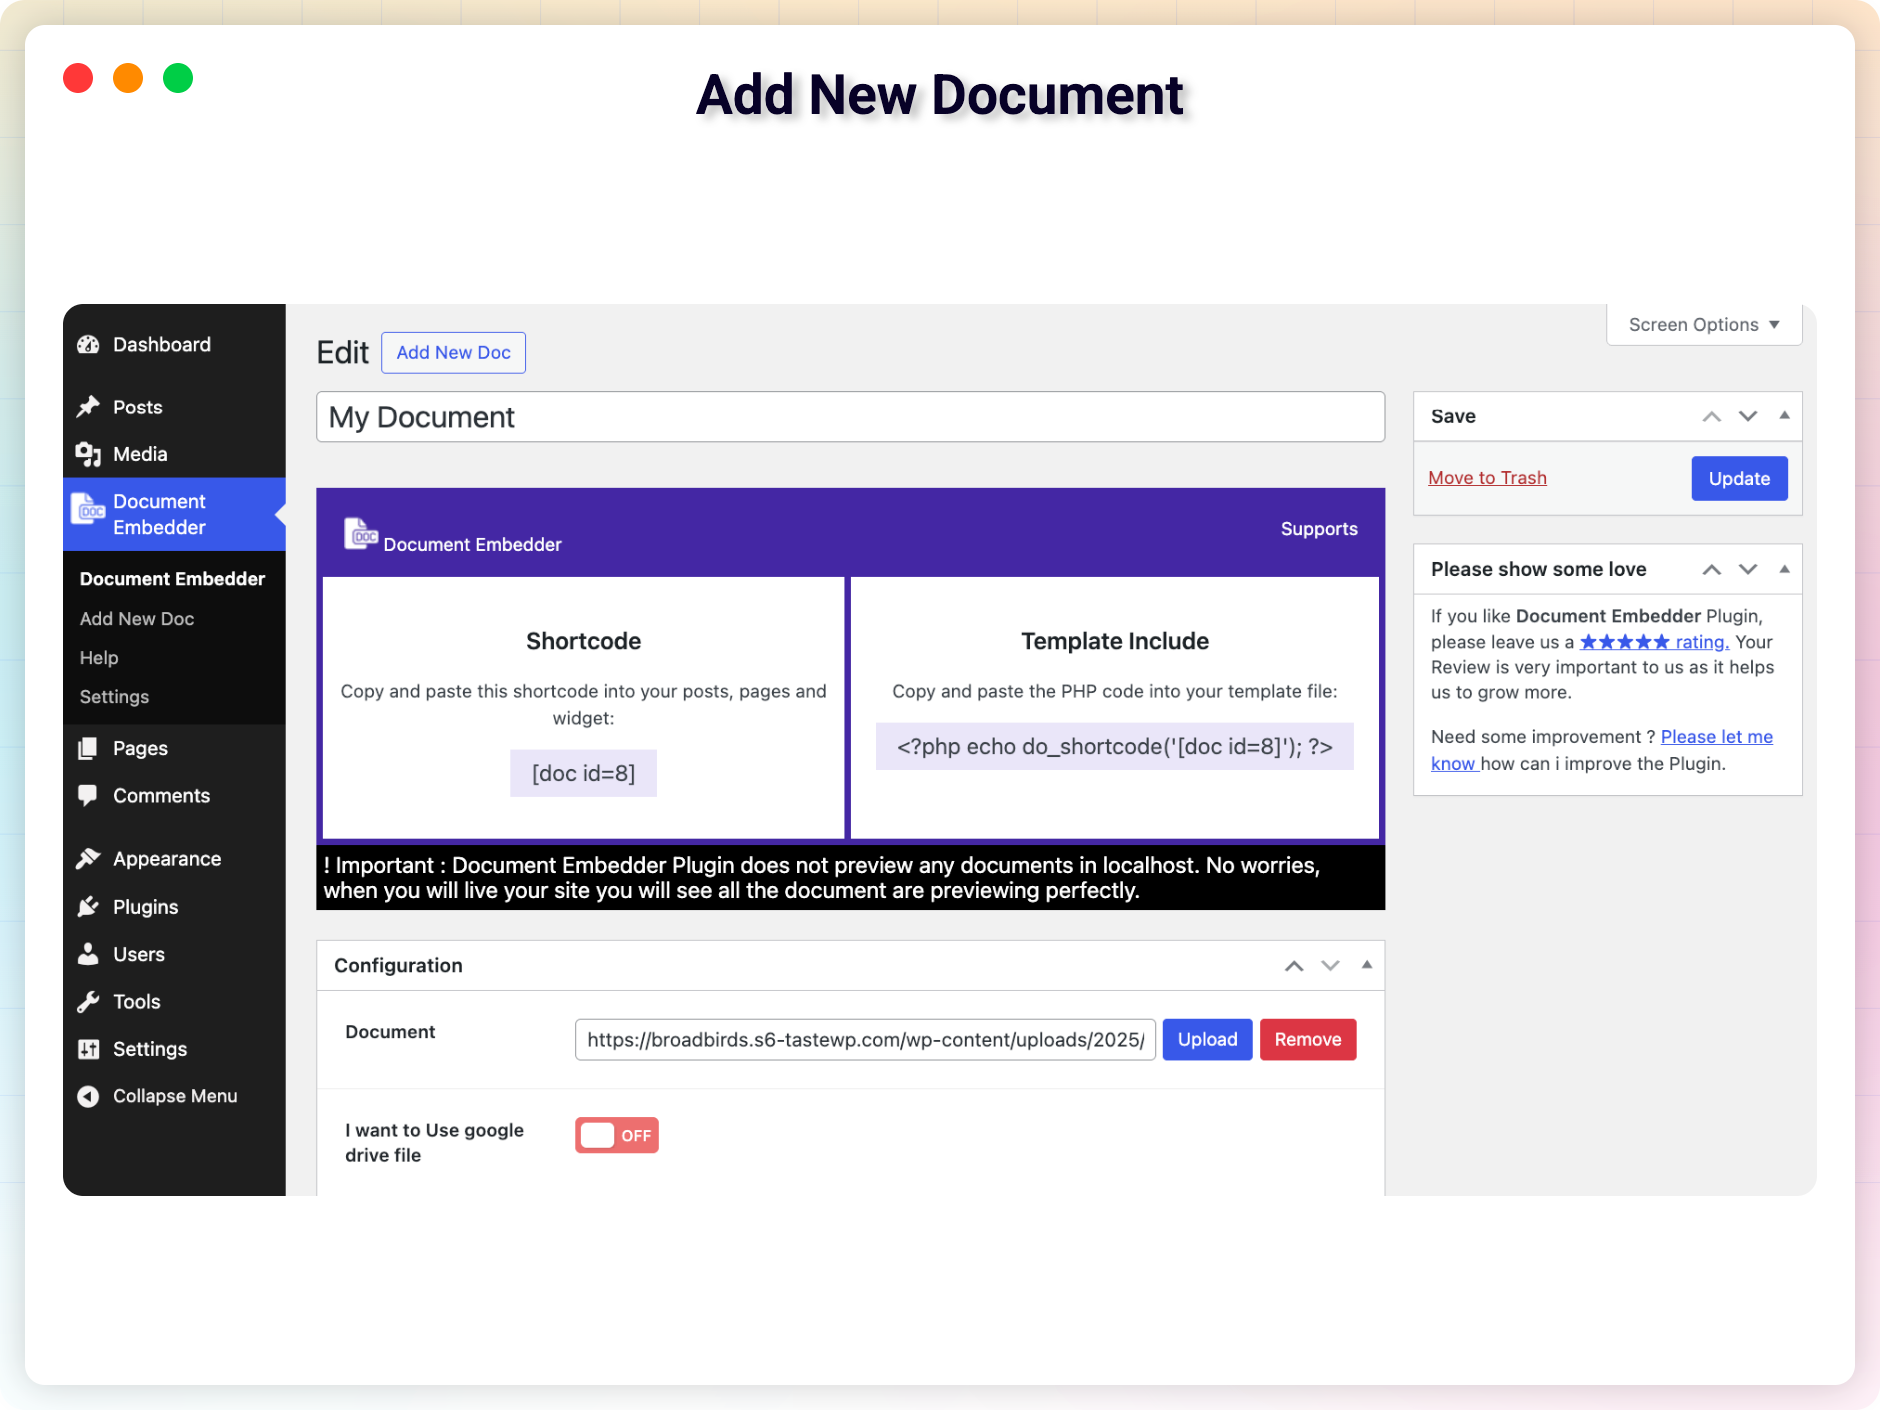This screenshot has width=1880, height=1410.
Task: Click the Appearance brush icon
Action: tap(88, 859)
